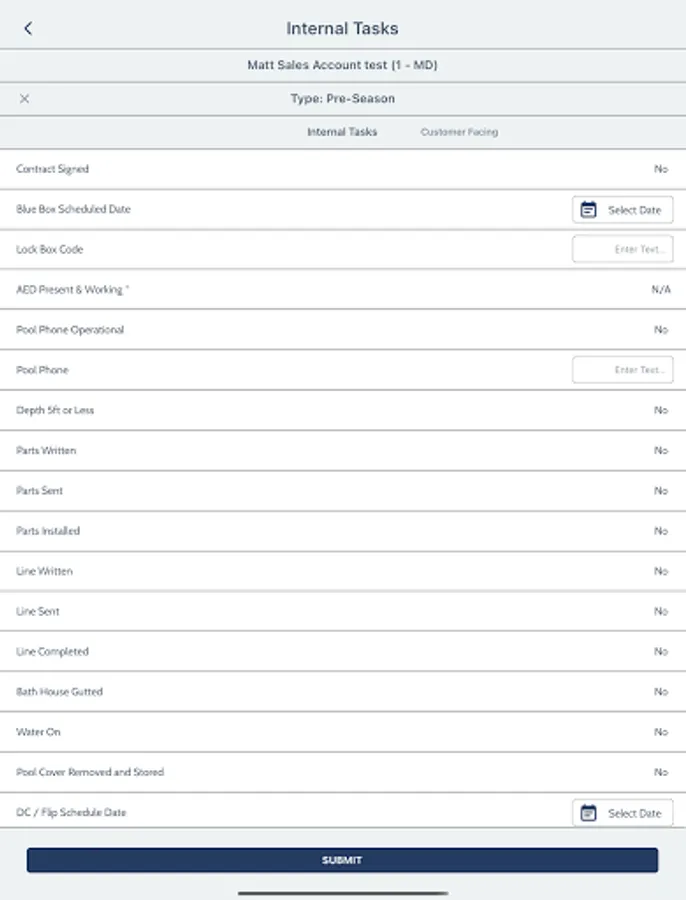Focus the Pool Phone text field

coord(622,370)
